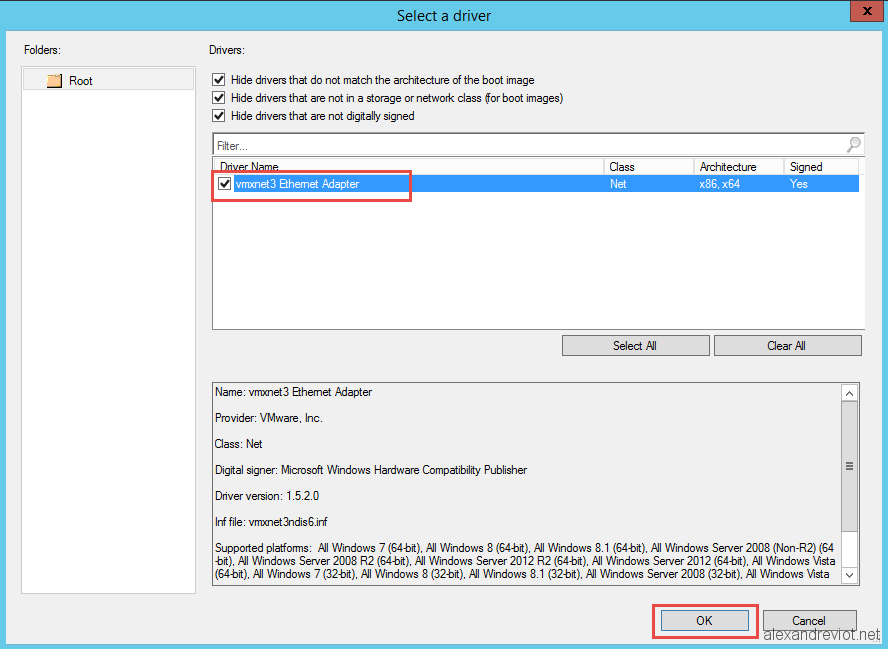Click the Inf file: vmxnet3ndis6.inf line
This screenshot has height=649, width=888.
[271, 522]
